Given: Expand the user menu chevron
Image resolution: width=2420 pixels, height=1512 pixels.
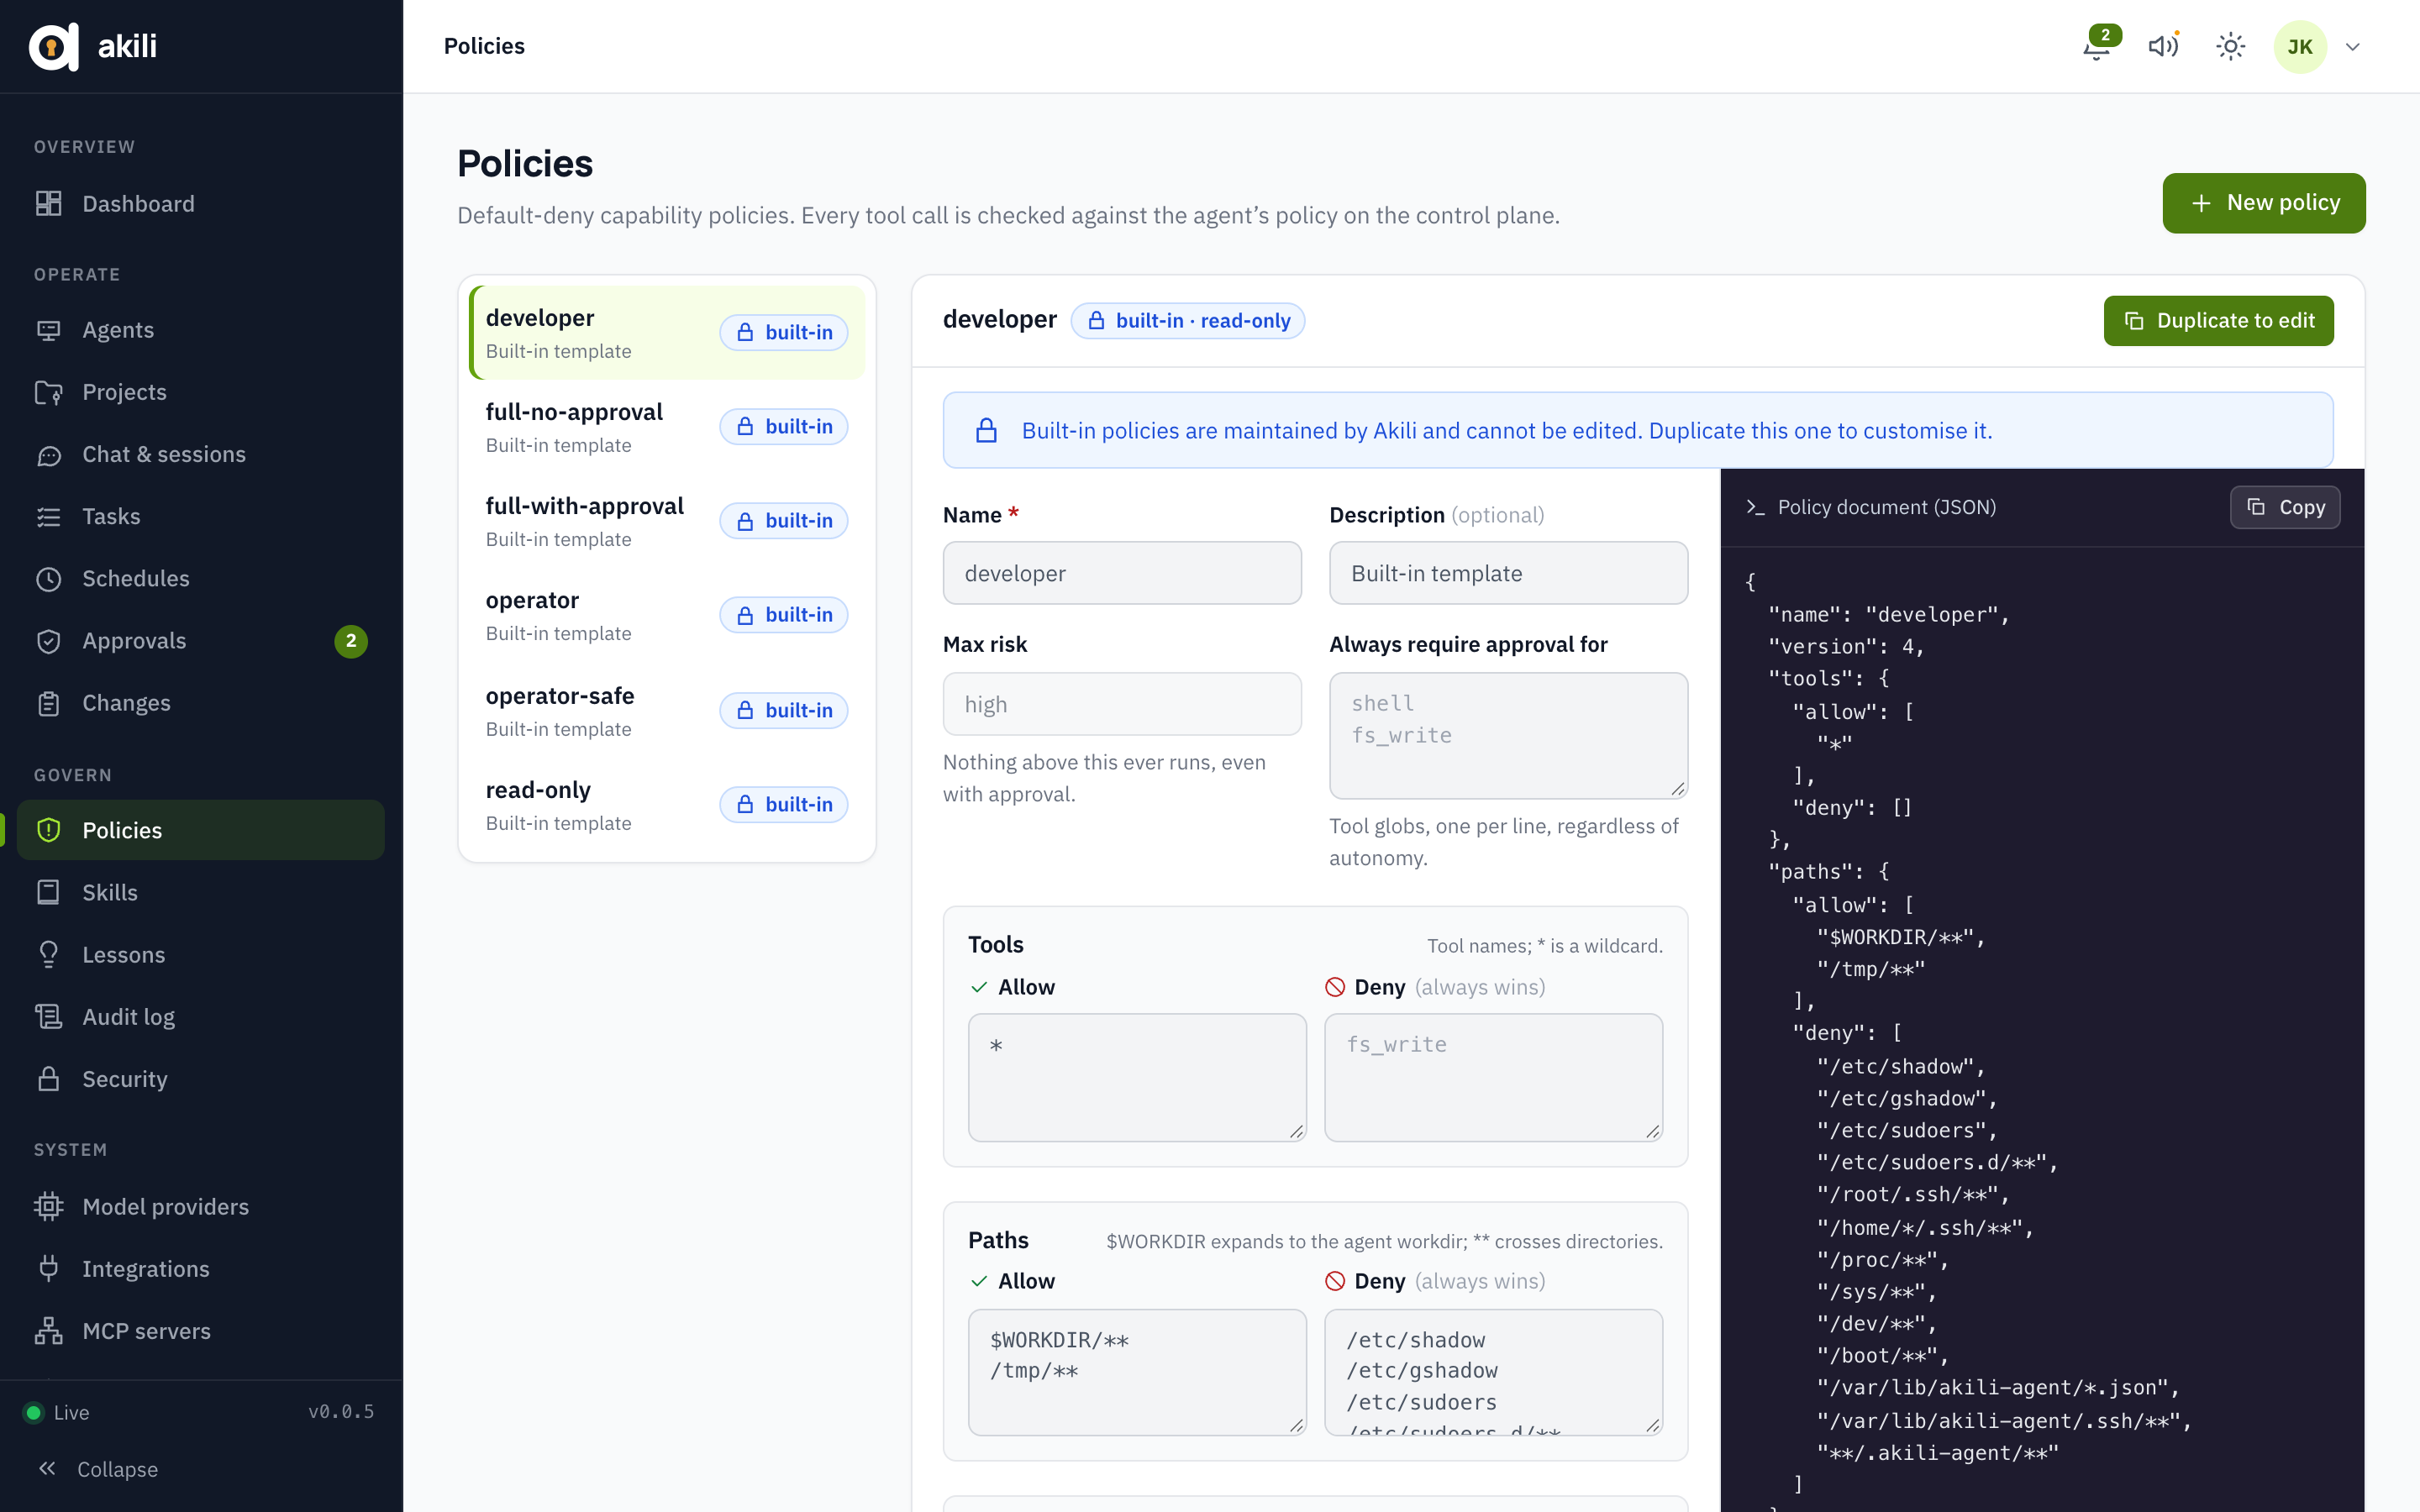Looking at the screenshot, I should coord(2352,47).
